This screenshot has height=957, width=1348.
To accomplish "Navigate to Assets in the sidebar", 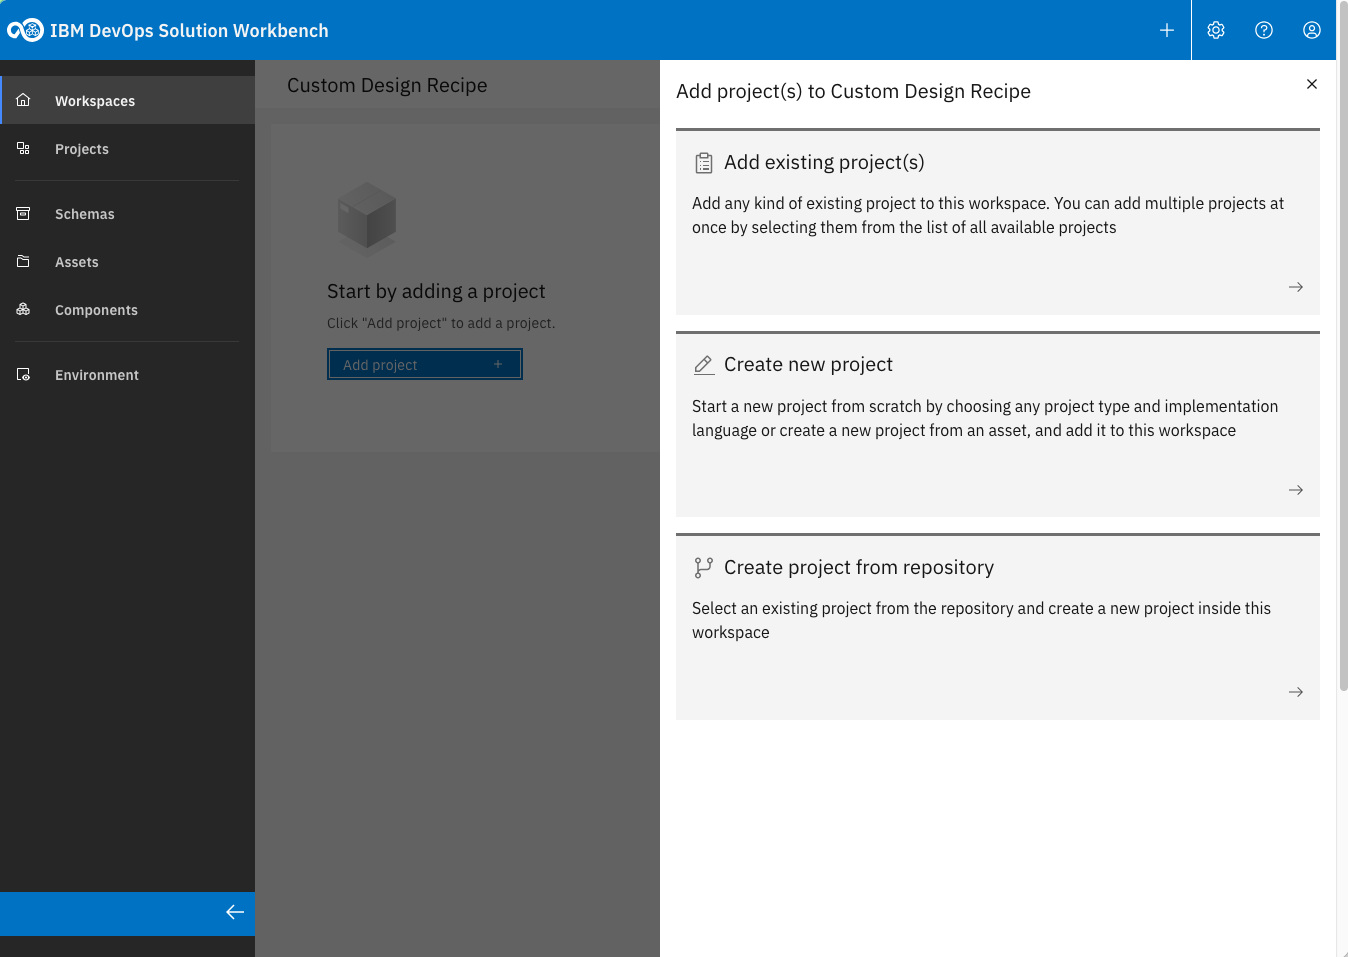I will (128, 261).
